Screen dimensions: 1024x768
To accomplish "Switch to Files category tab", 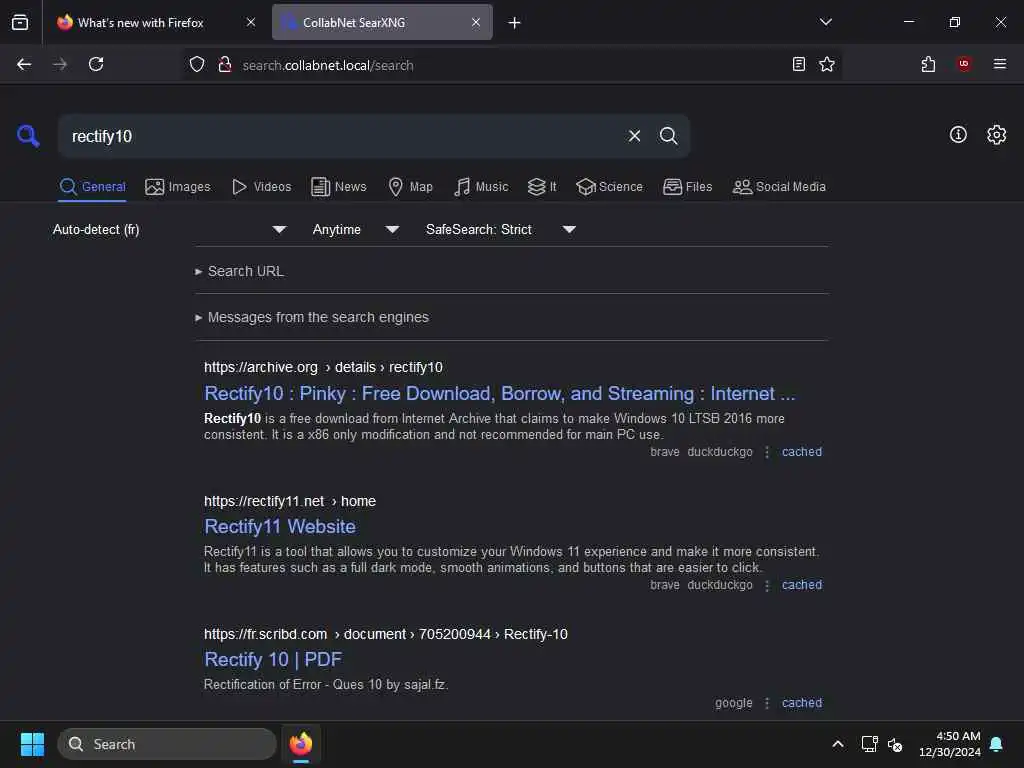I will pyautogui.click(x=687, y=187).
